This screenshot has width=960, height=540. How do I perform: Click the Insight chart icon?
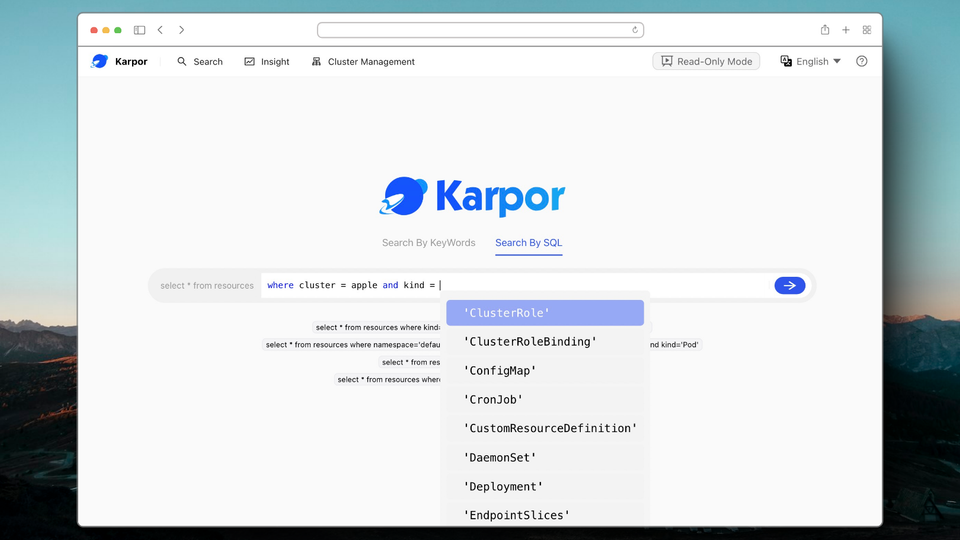[249, 61]
